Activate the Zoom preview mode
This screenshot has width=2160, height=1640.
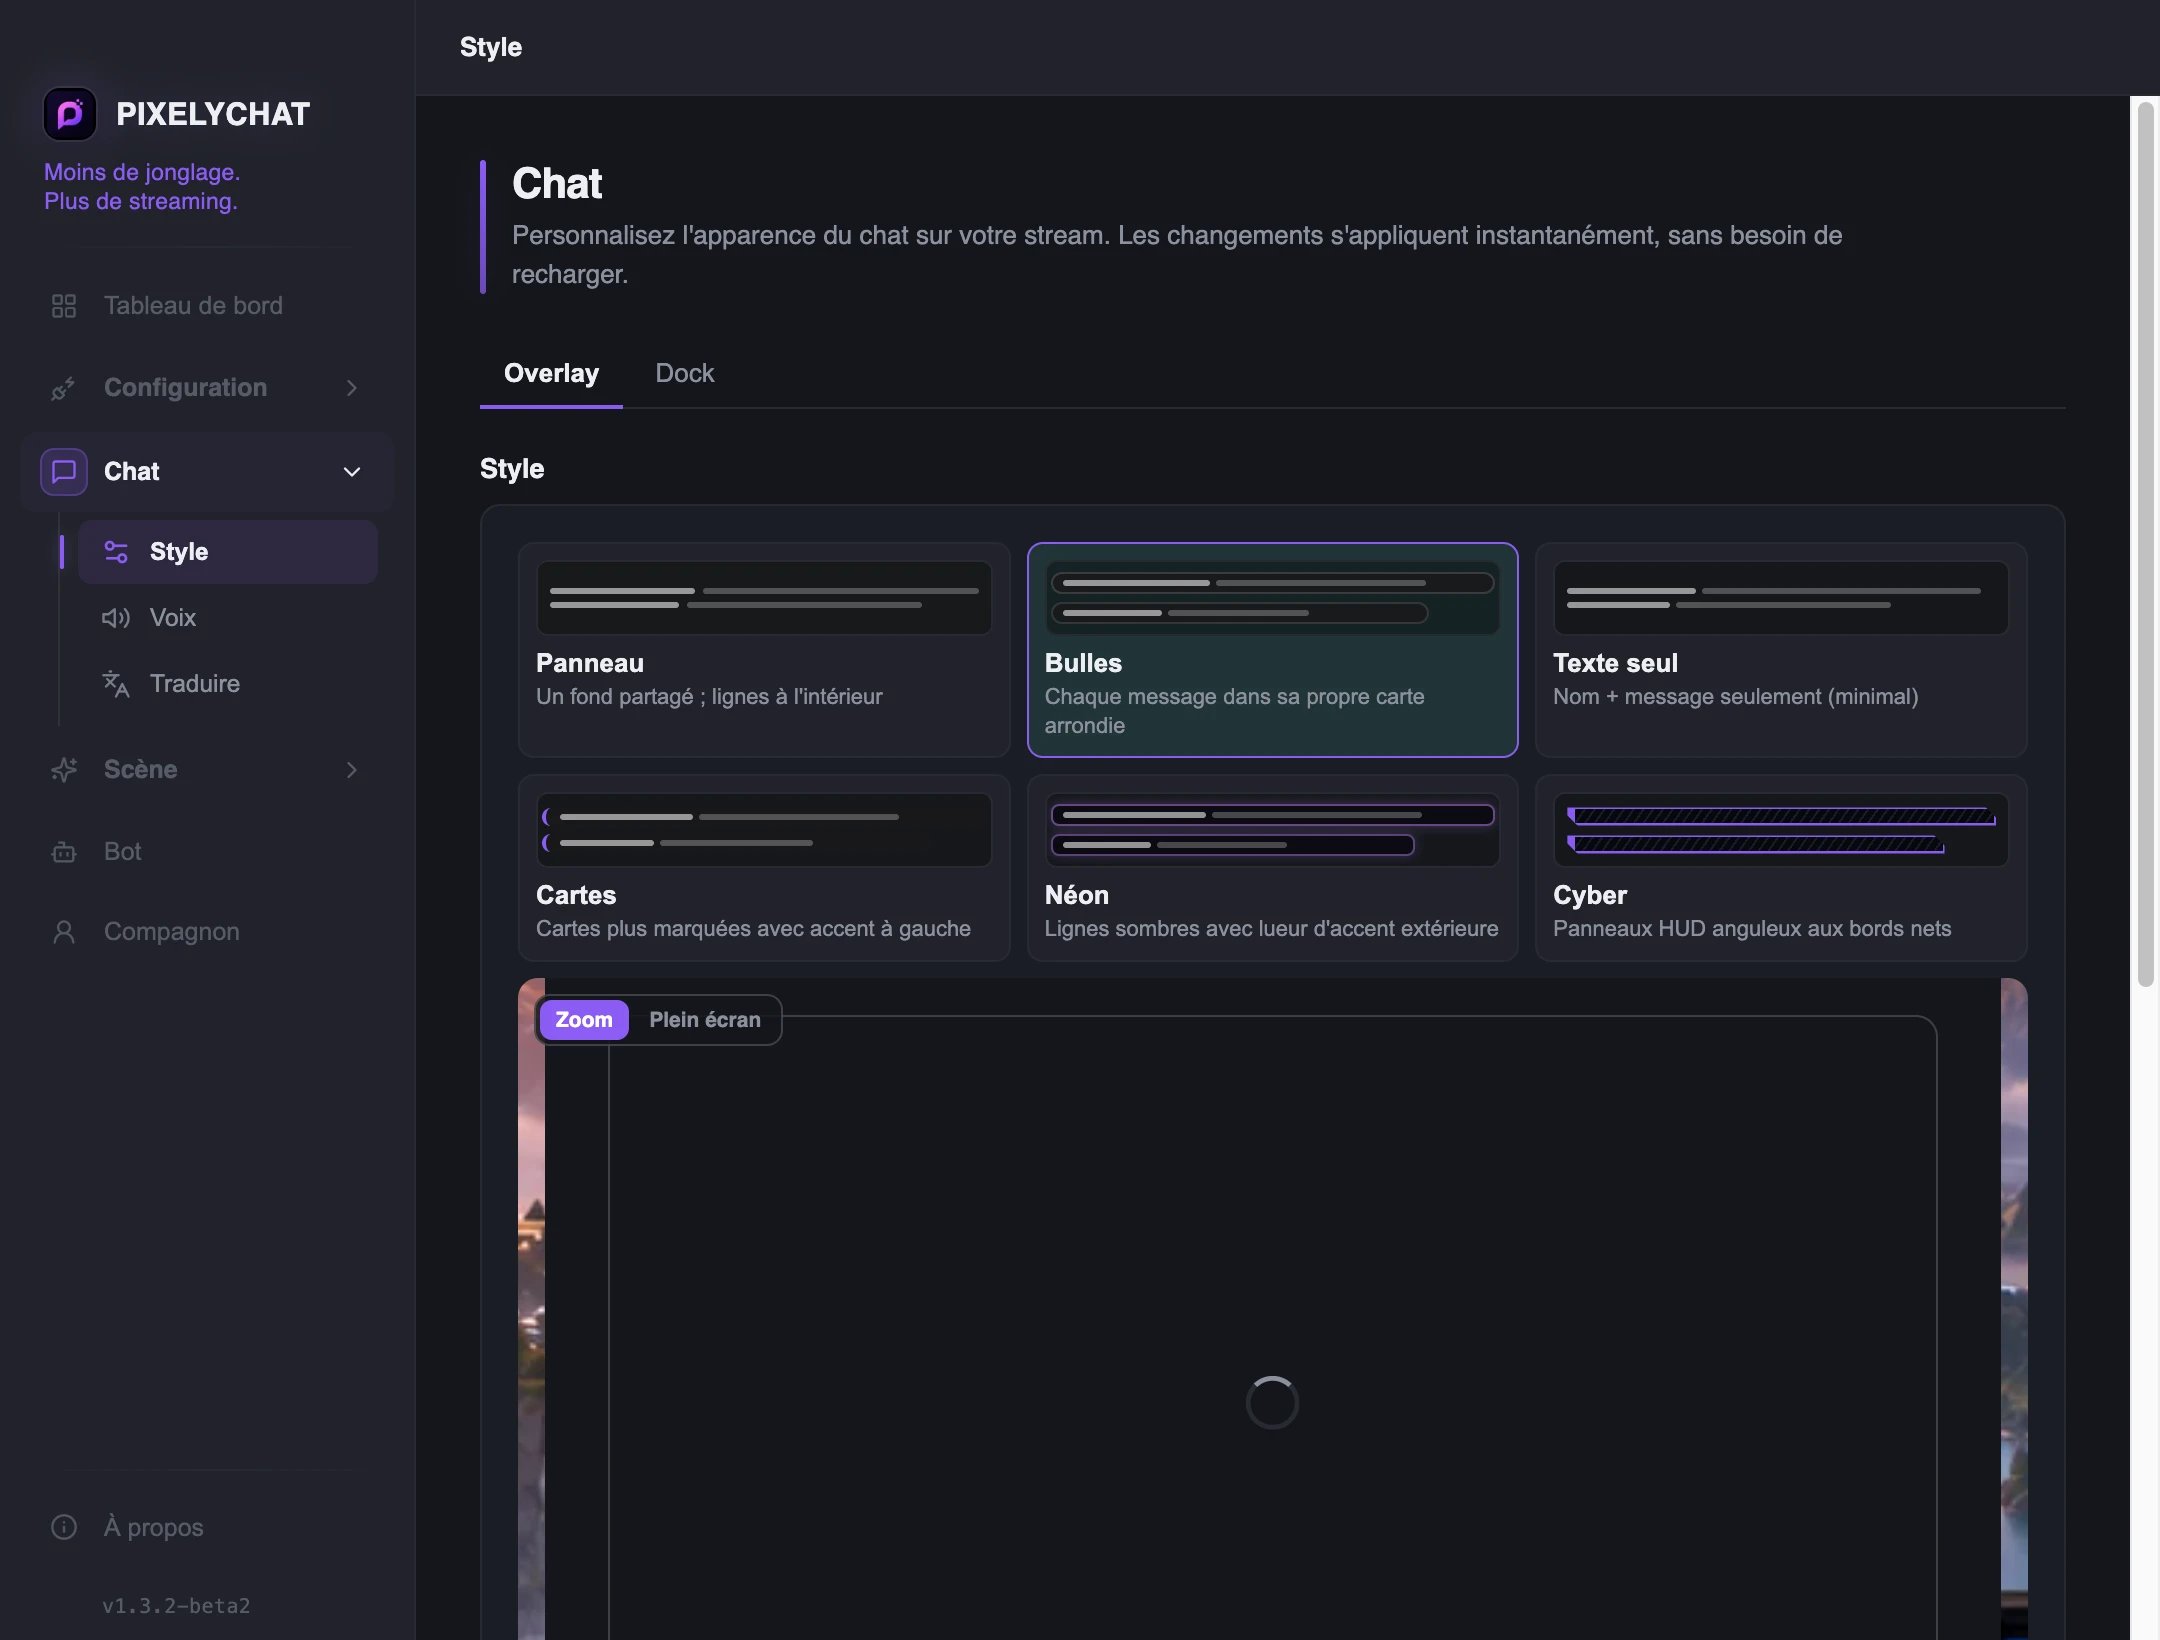pos(584,1020)
